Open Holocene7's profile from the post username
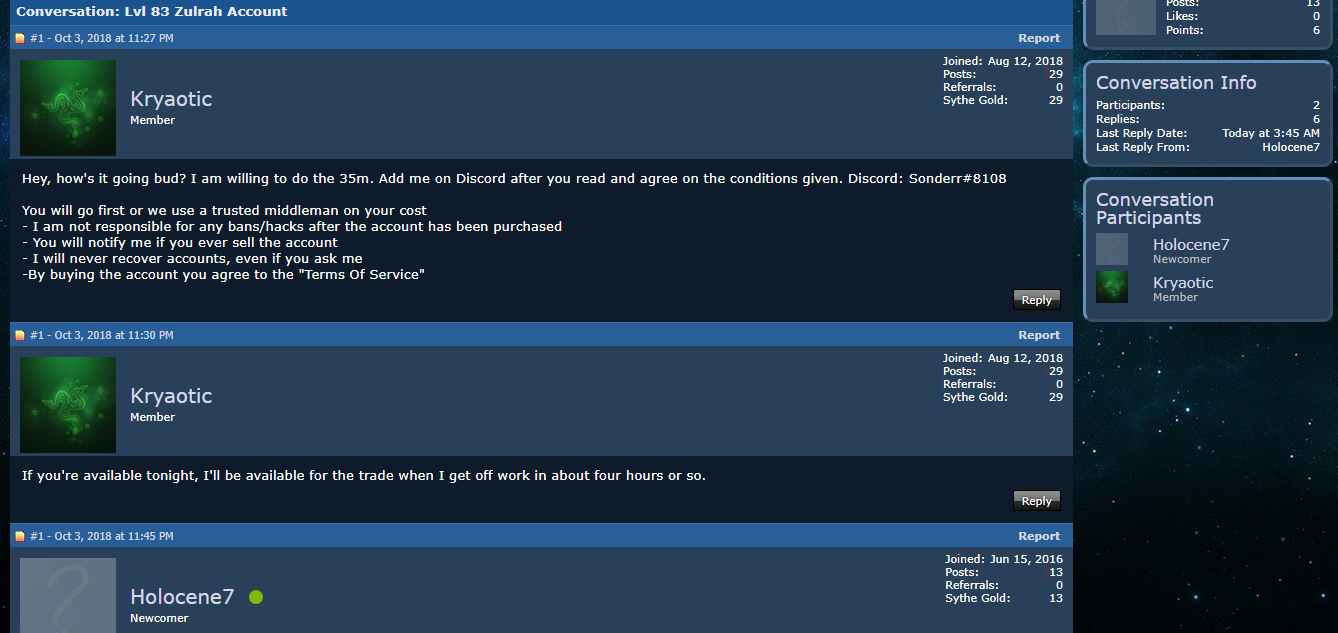Image resolution: width=1338 pixels, height=633 pixels. [x=182, y=597]
